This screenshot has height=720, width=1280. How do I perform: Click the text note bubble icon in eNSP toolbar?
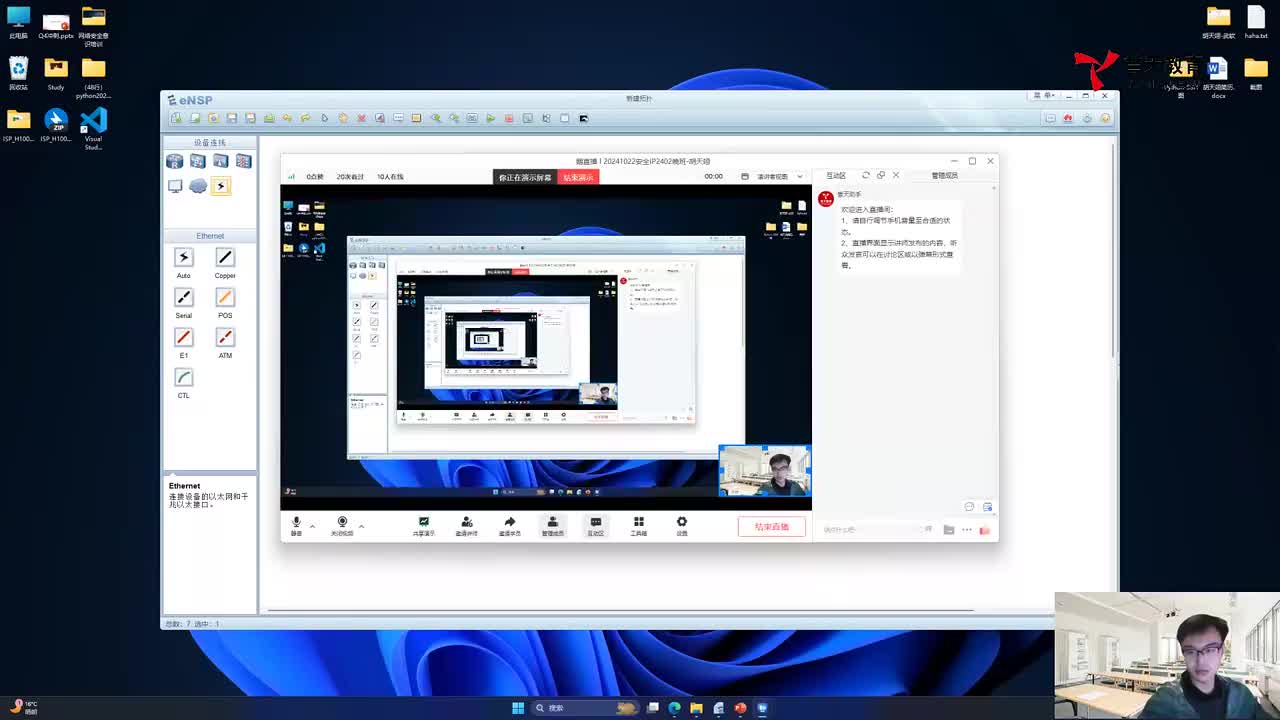click(x=398, y=118)
